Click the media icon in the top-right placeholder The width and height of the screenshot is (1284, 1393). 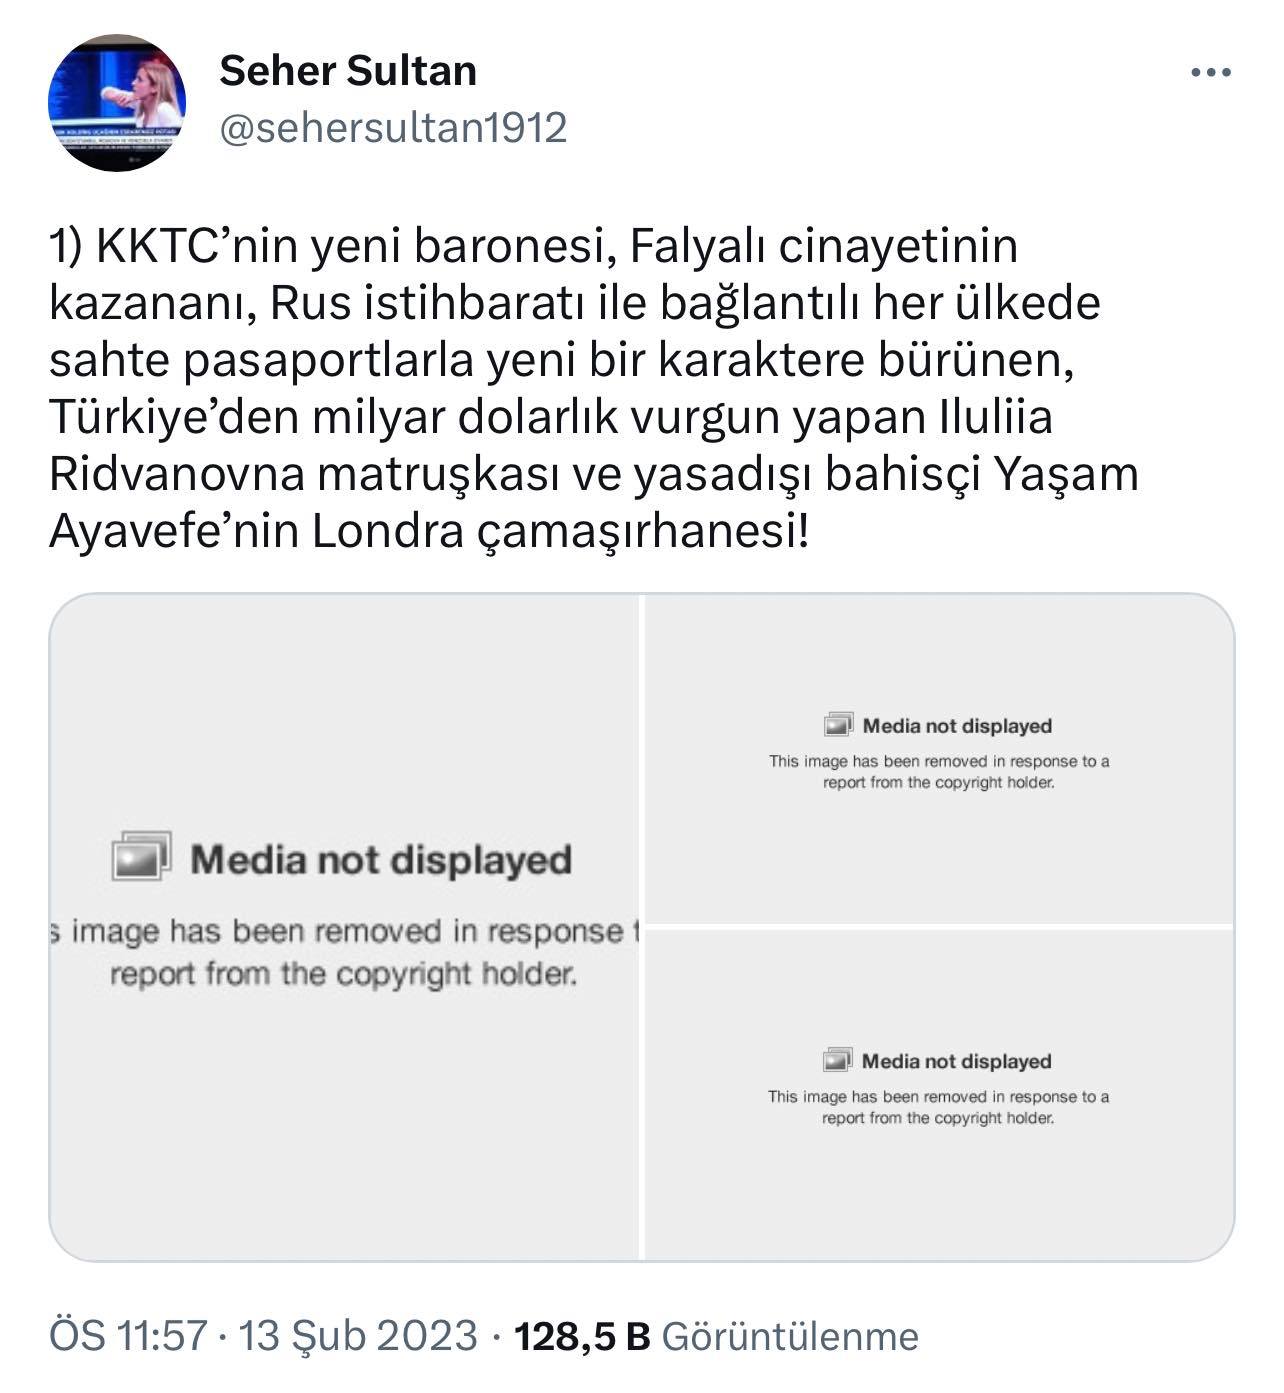(x=838, y=725)
